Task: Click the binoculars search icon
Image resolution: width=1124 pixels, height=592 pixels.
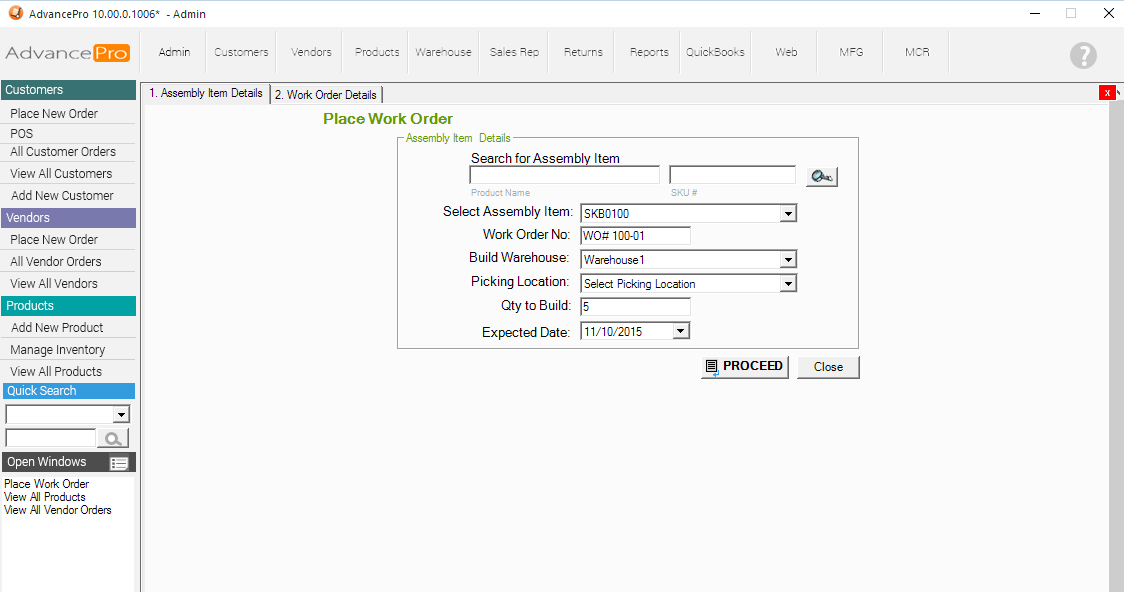Action: 822,177
